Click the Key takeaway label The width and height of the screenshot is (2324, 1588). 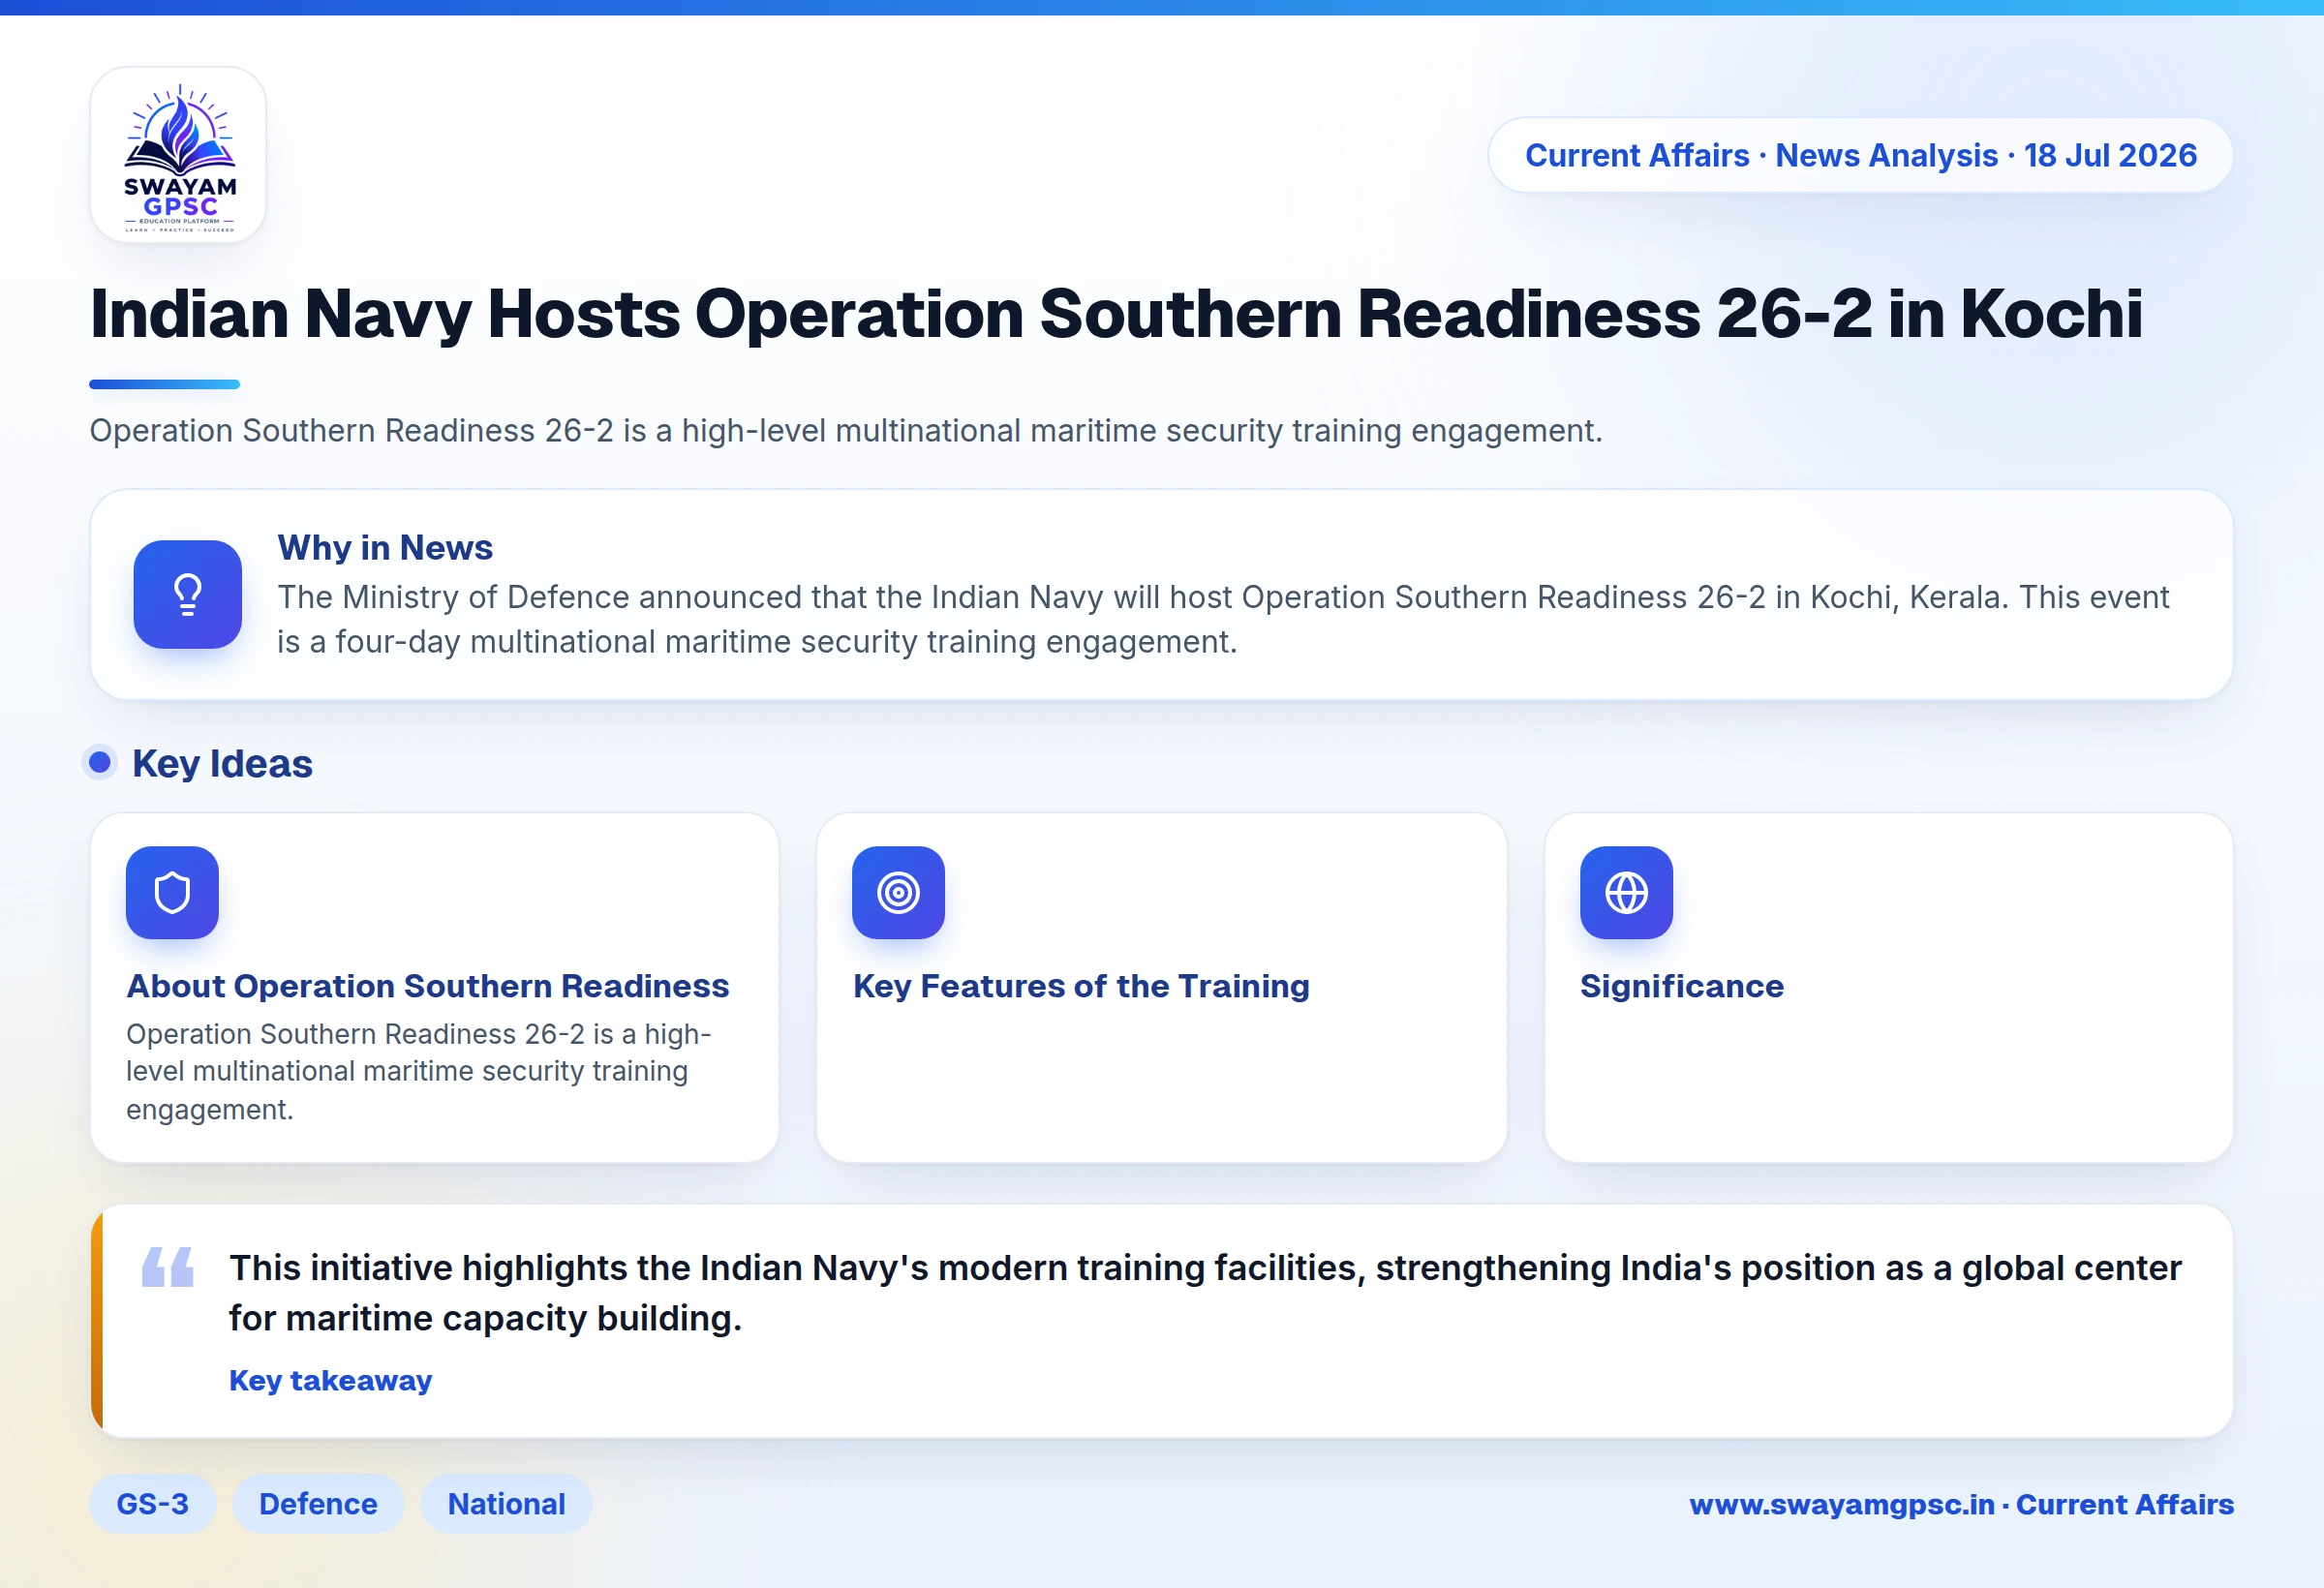330,1380
